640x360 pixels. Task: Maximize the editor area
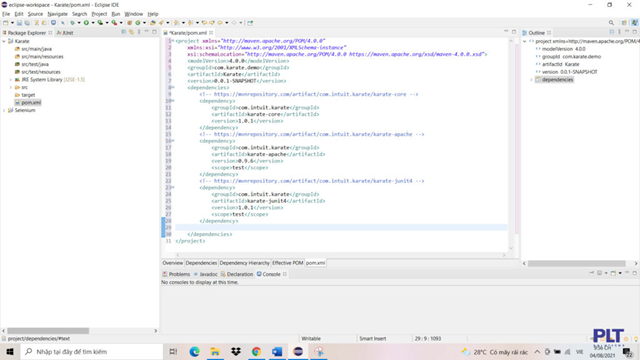tap(514, 32)
